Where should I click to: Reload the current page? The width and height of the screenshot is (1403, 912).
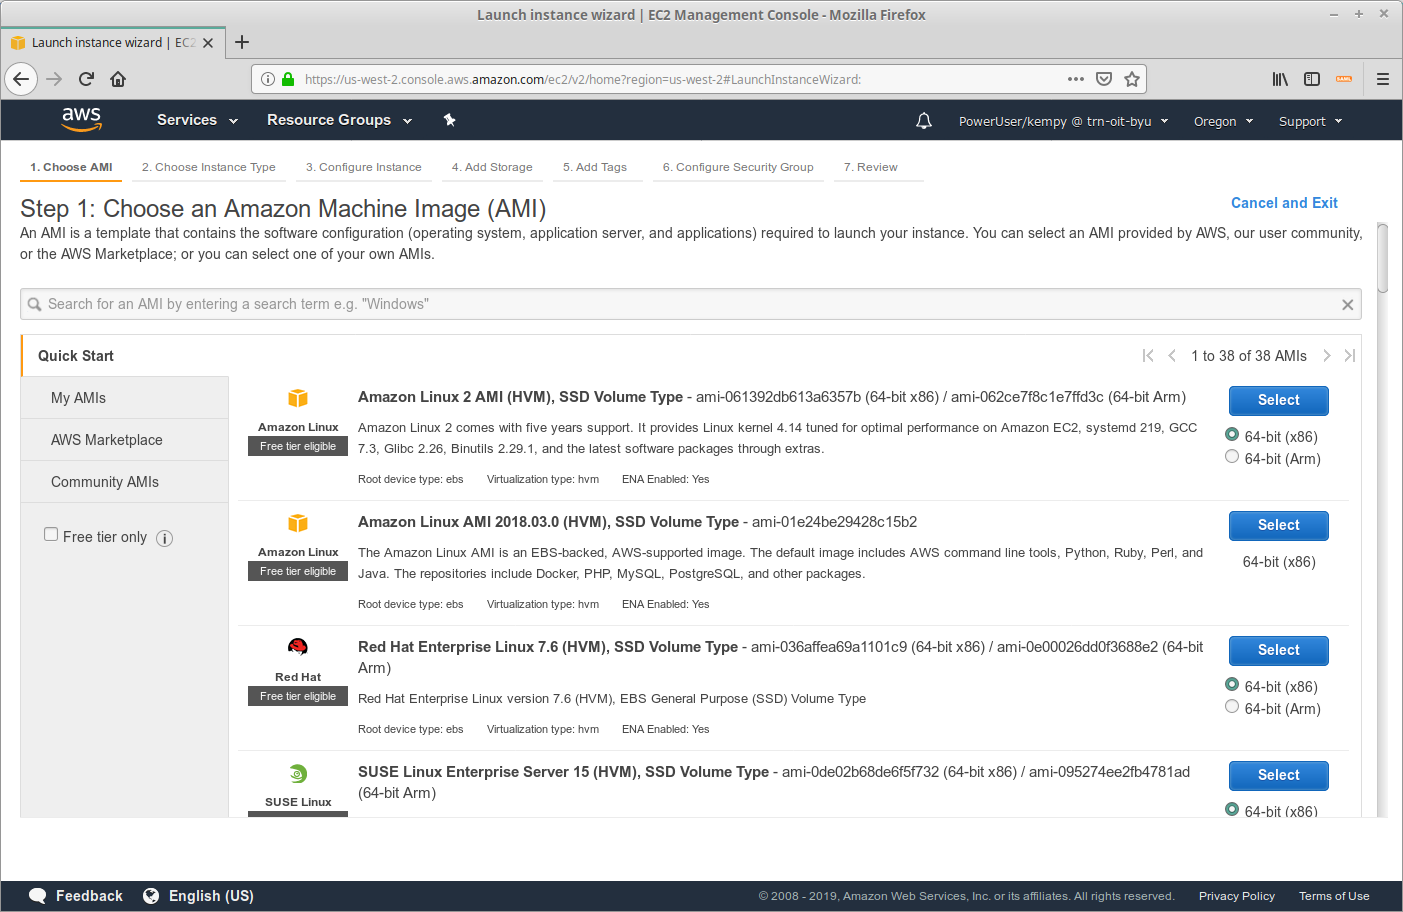click(86, 79)
